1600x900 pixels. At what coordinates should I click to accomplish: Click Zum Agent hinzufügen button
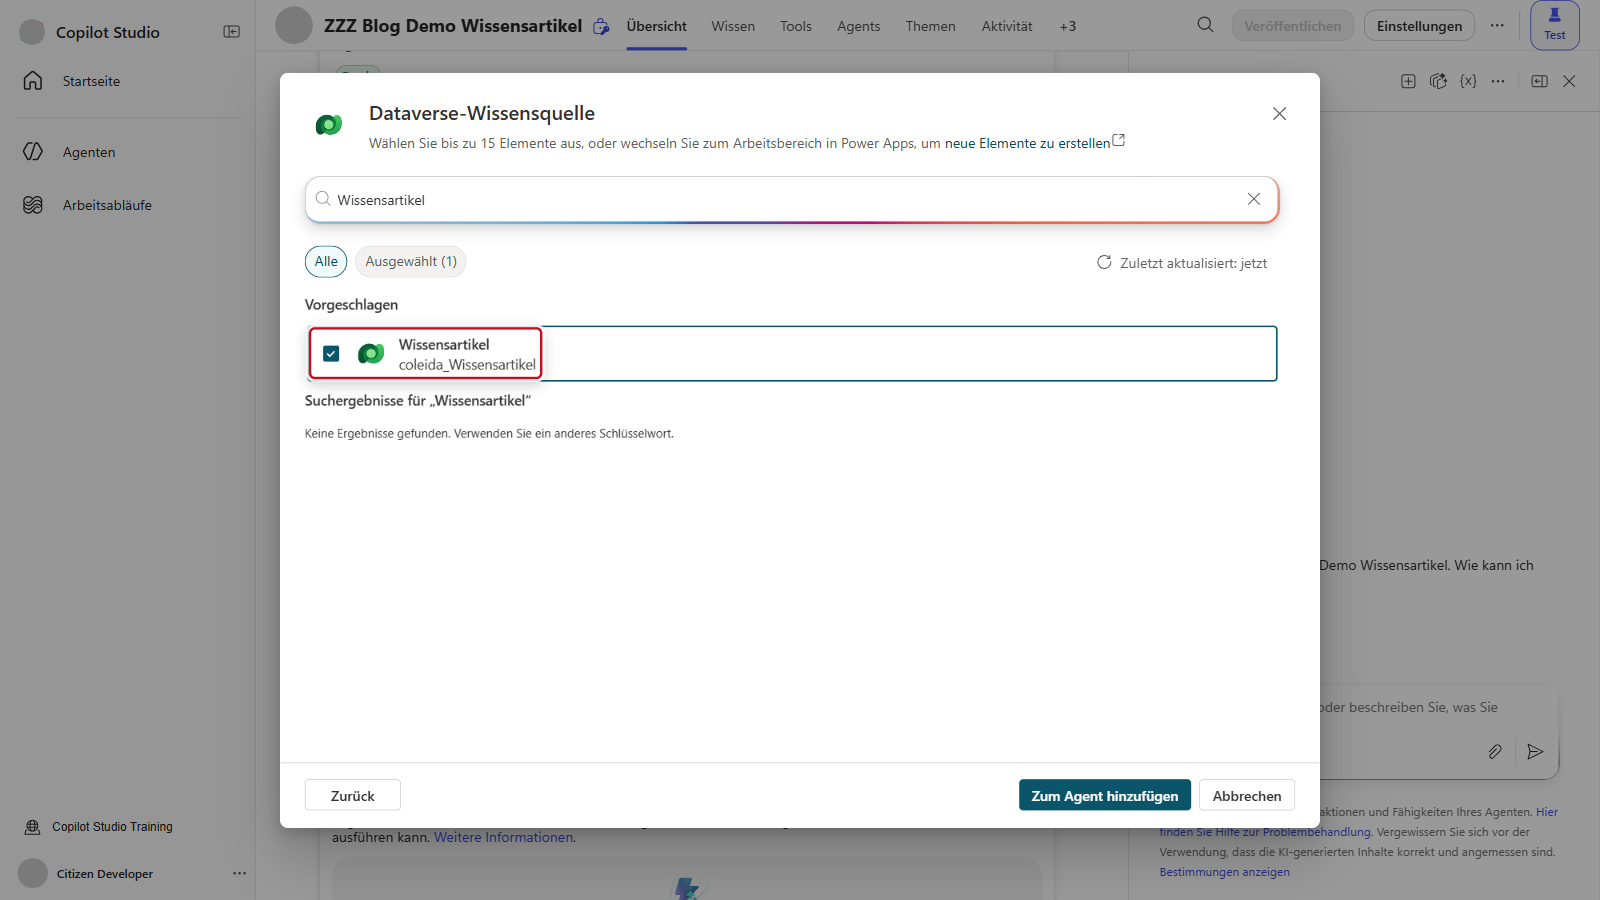tap(1105, 795)
